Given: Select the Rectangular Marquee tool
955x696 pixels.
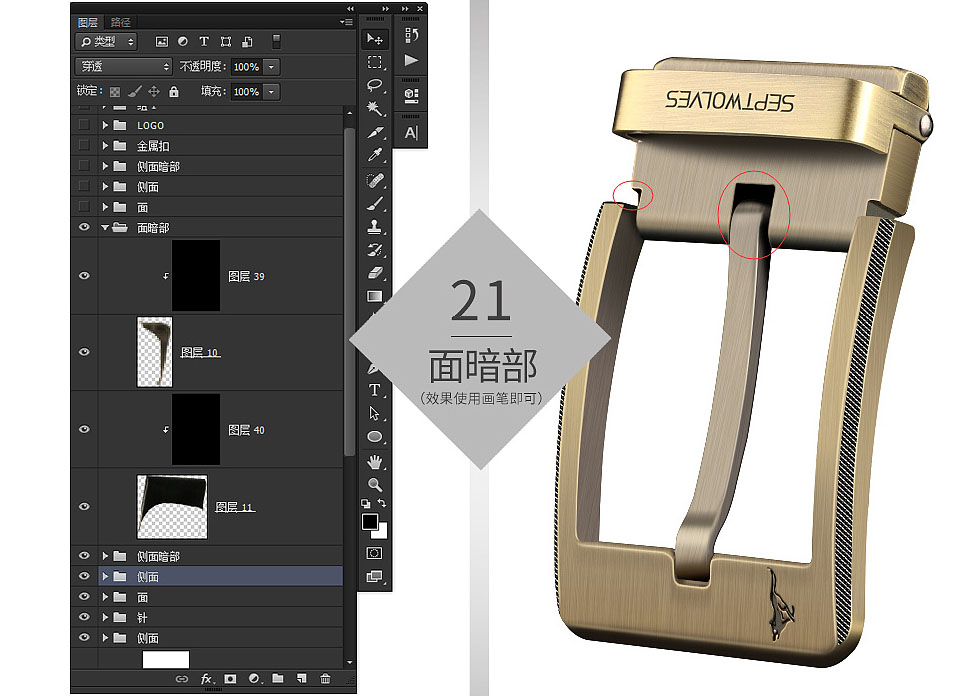Looking at the screenshot, I should [x=375, y=62].
